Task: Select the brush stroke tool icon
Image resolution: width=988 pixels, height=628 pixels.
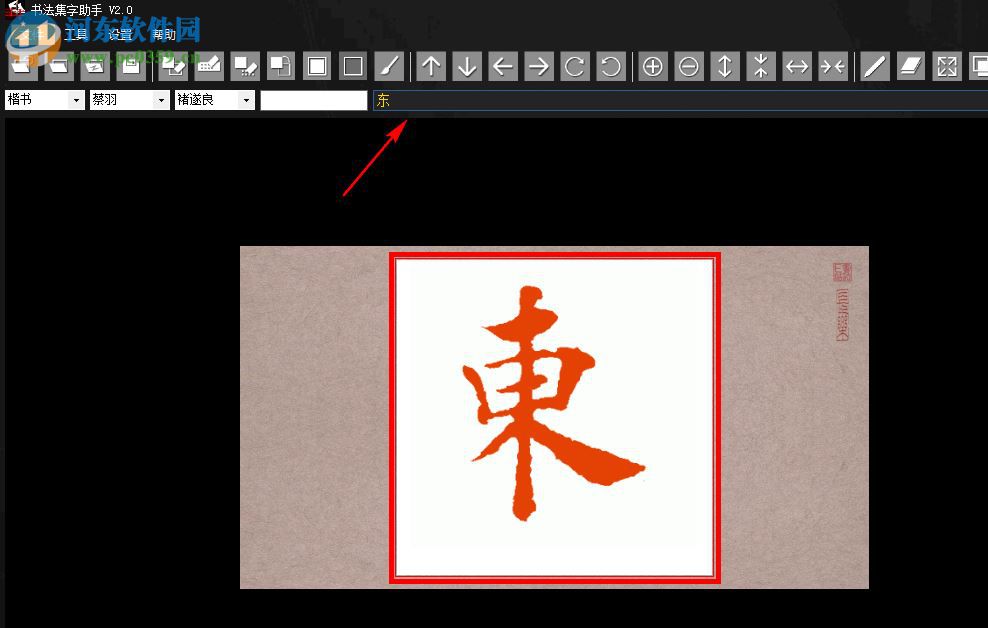Action: click(389, 66)
